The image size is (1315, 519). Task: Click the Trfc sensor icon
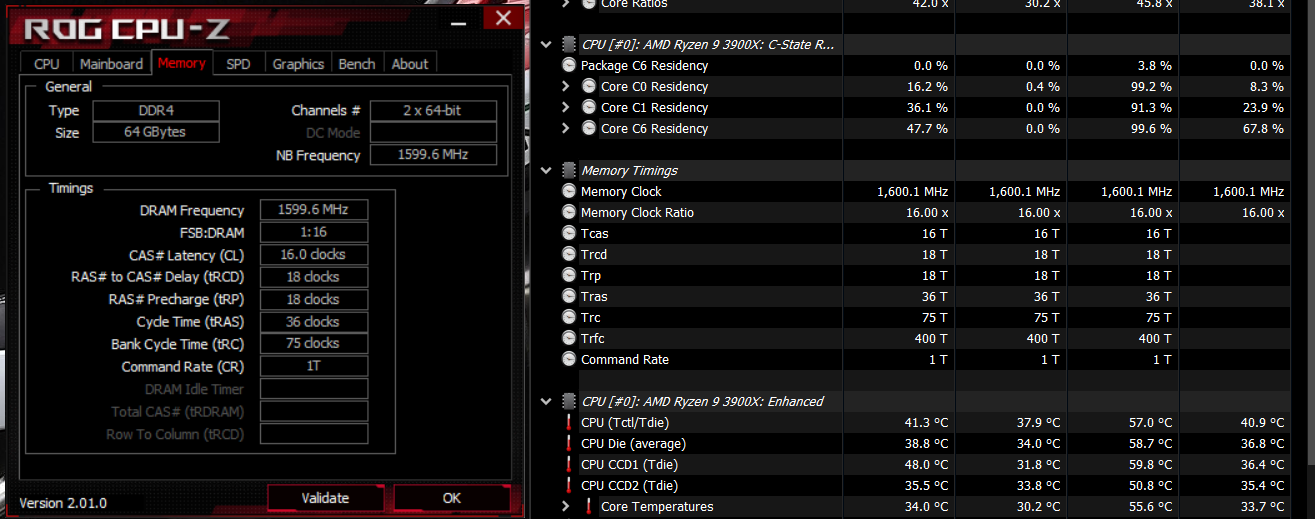(569, 338)
